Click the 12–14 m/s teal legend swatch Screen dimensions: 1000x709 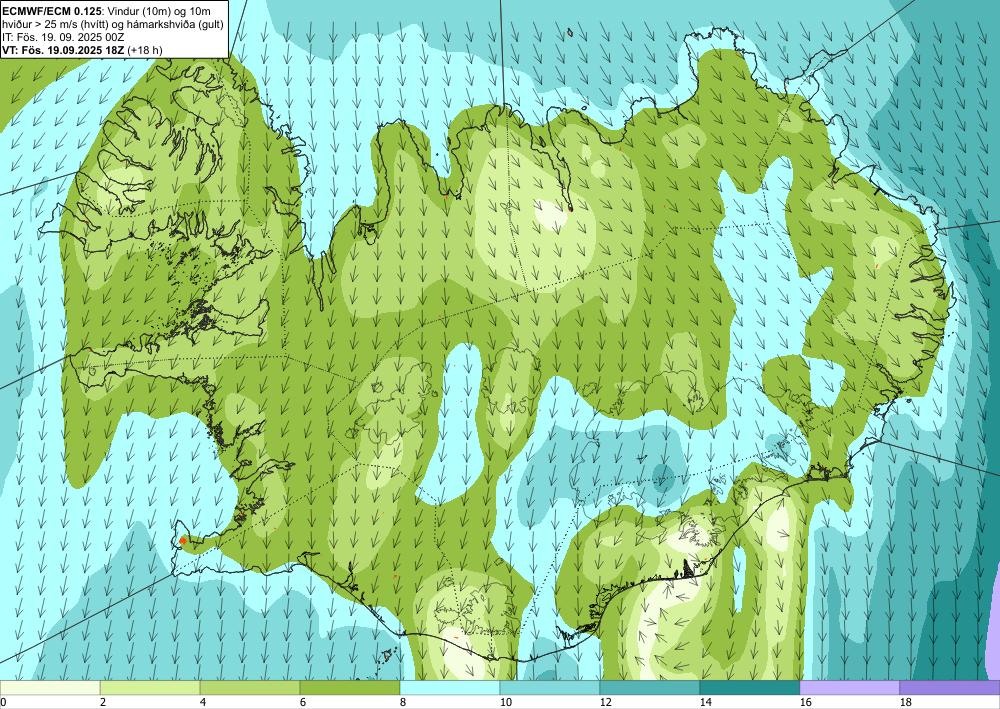[x=650, y=687]
